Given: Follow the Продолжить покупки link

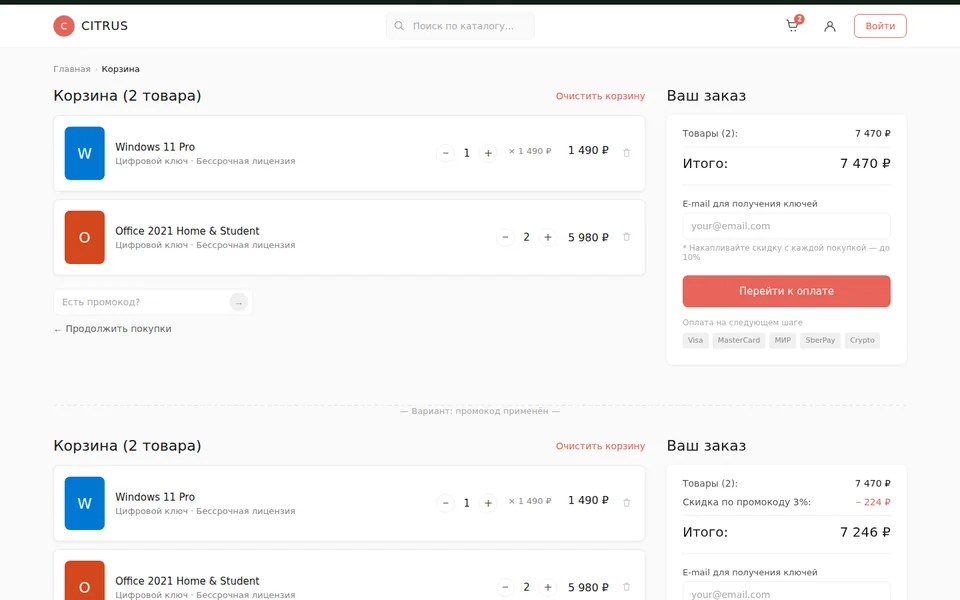Looking at the screenshot, I should [x=113, y=329].
